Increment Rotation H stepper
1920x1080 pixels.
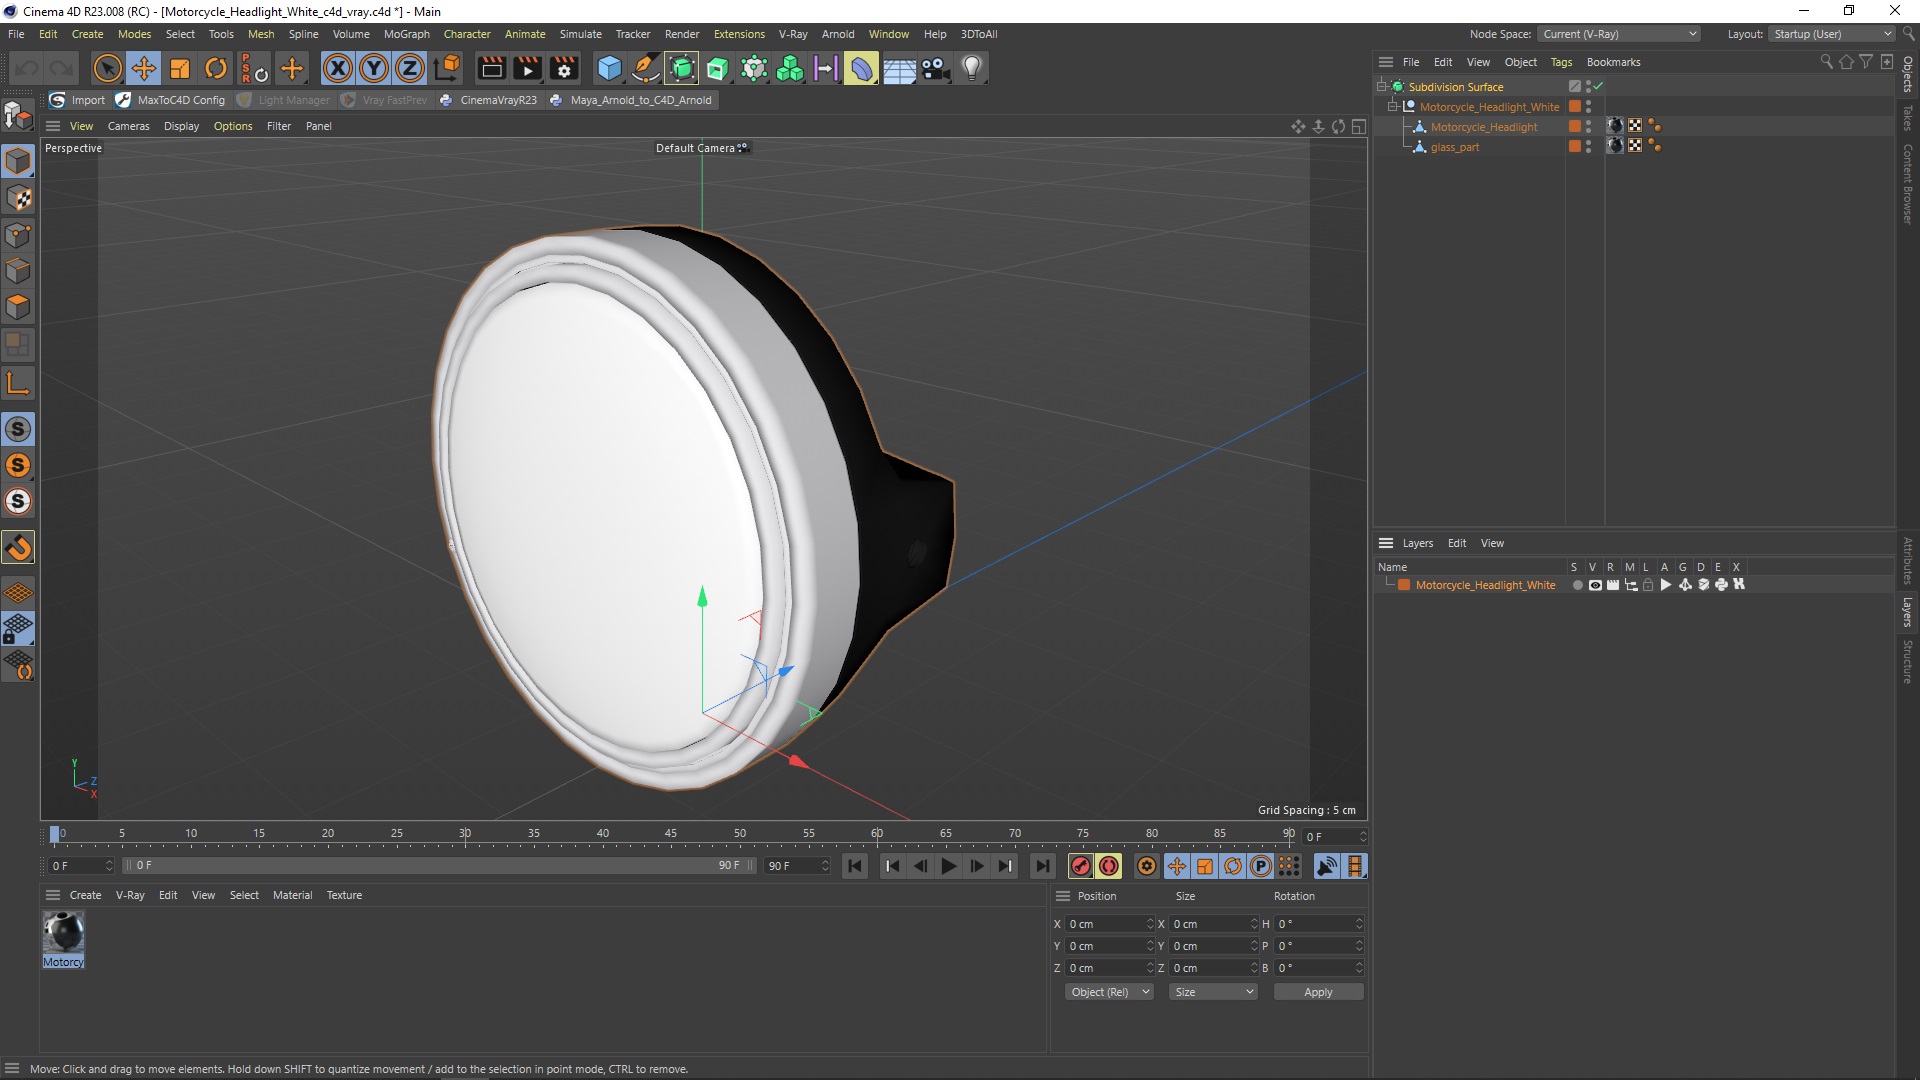click(1359, 920)
